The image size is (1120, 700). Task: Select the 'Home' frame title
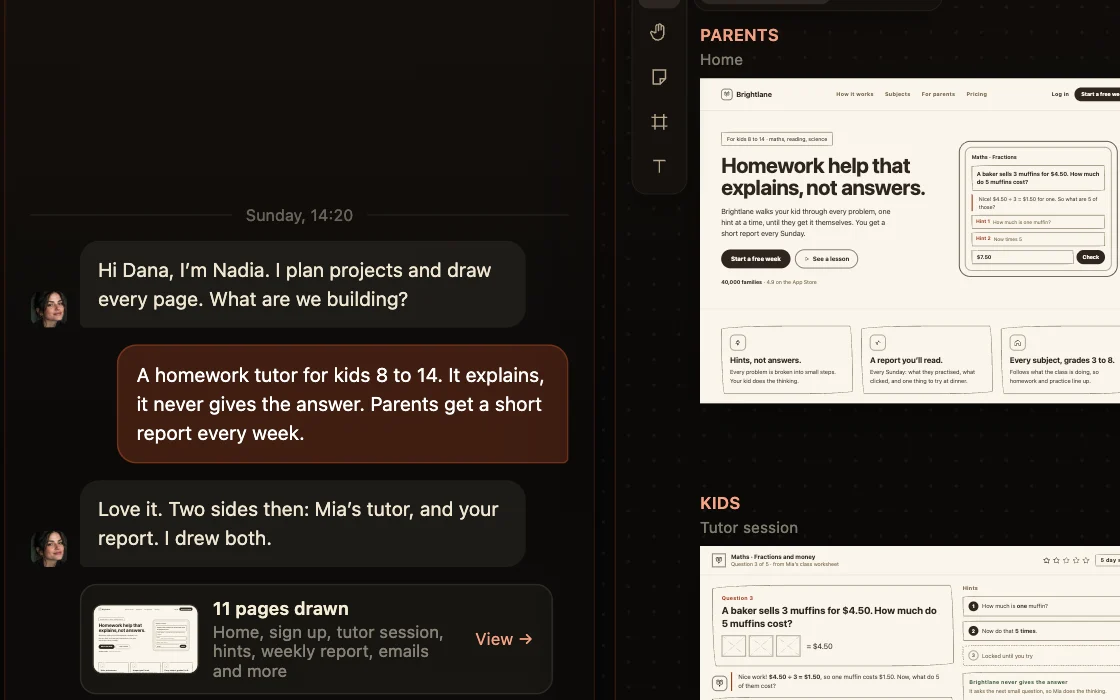pyautogui.click(x=721, y=60)
